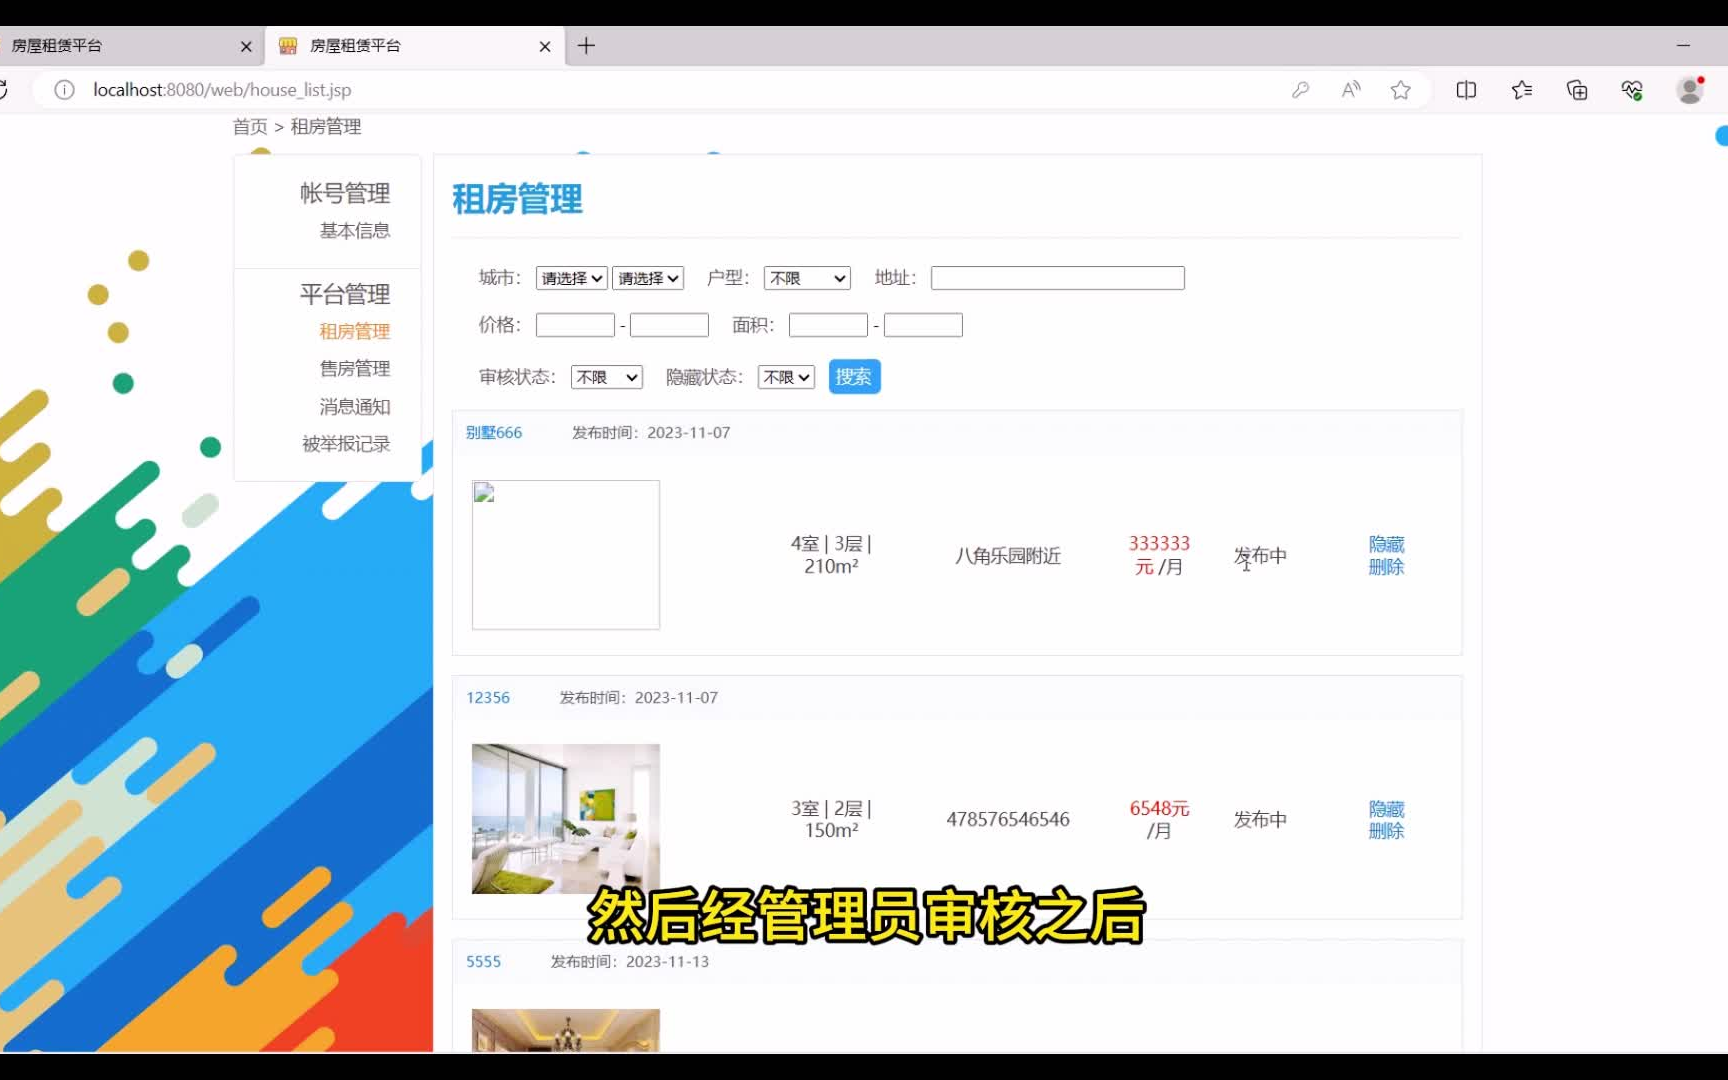Image resolution: width=1728 pixels, height=1080 pixels.
Task: Click the 3室 | 2层 | 150m² details
Action: pyautogui.click(x=831, y=819)
